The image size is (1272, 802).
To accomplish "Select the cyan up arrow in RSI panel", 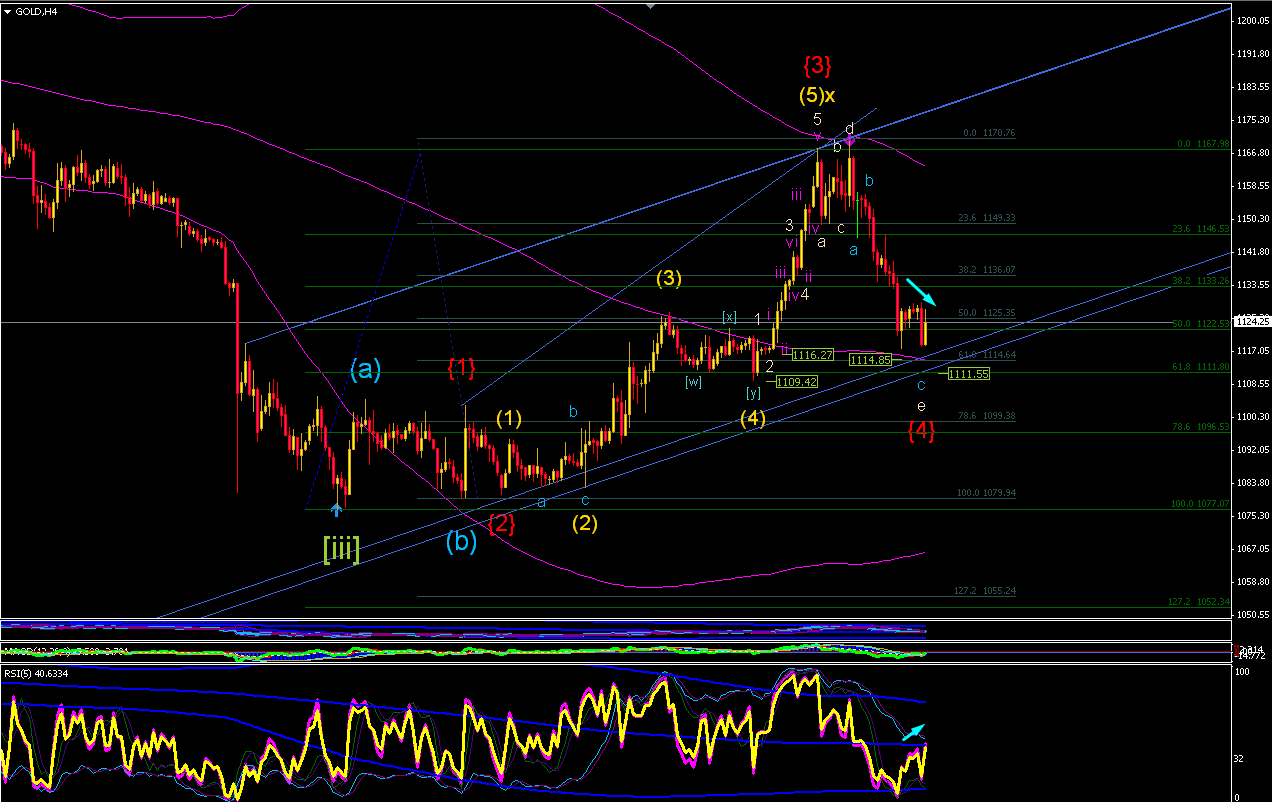I will point(913,731).
